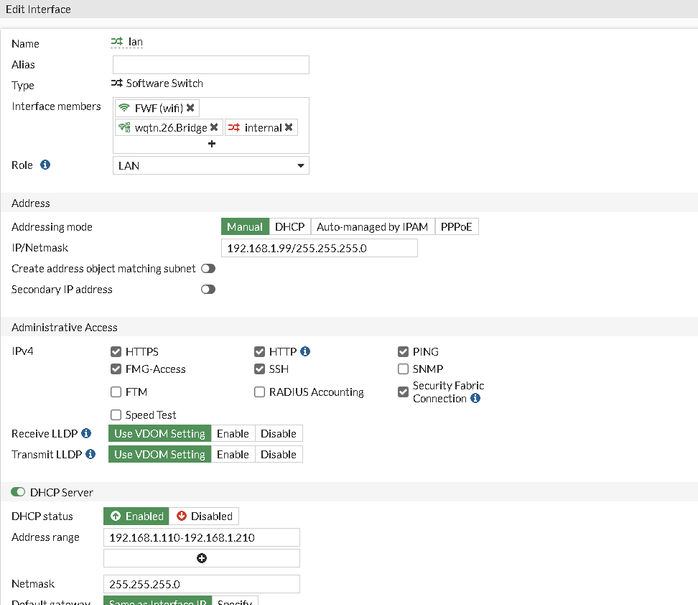Click the IP/Netmask input field
This screenshot has height=605, width=698.
(x=319, y=248)
